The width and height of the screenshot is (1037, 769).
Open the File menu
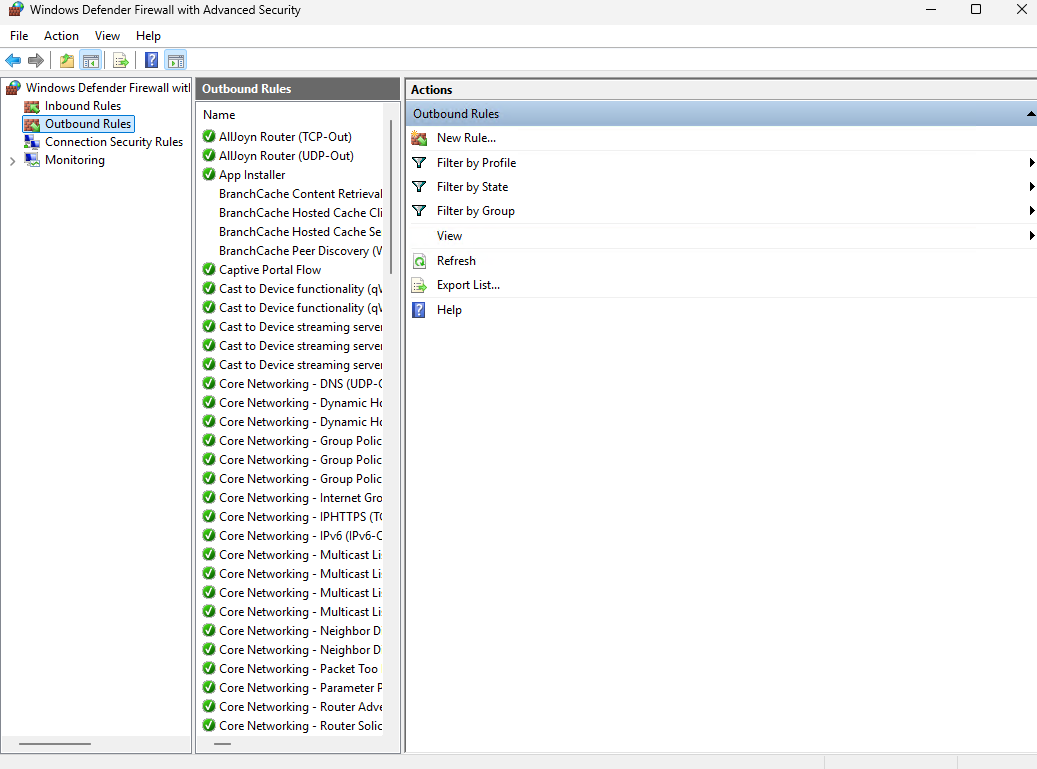(19, 36)
